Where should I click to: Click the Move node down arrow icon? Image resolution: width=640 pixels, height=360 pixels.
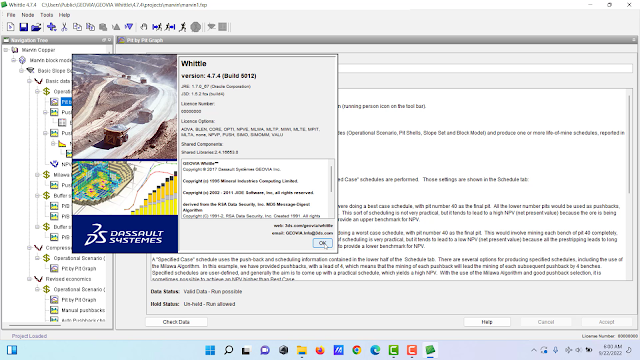[129, 27]
